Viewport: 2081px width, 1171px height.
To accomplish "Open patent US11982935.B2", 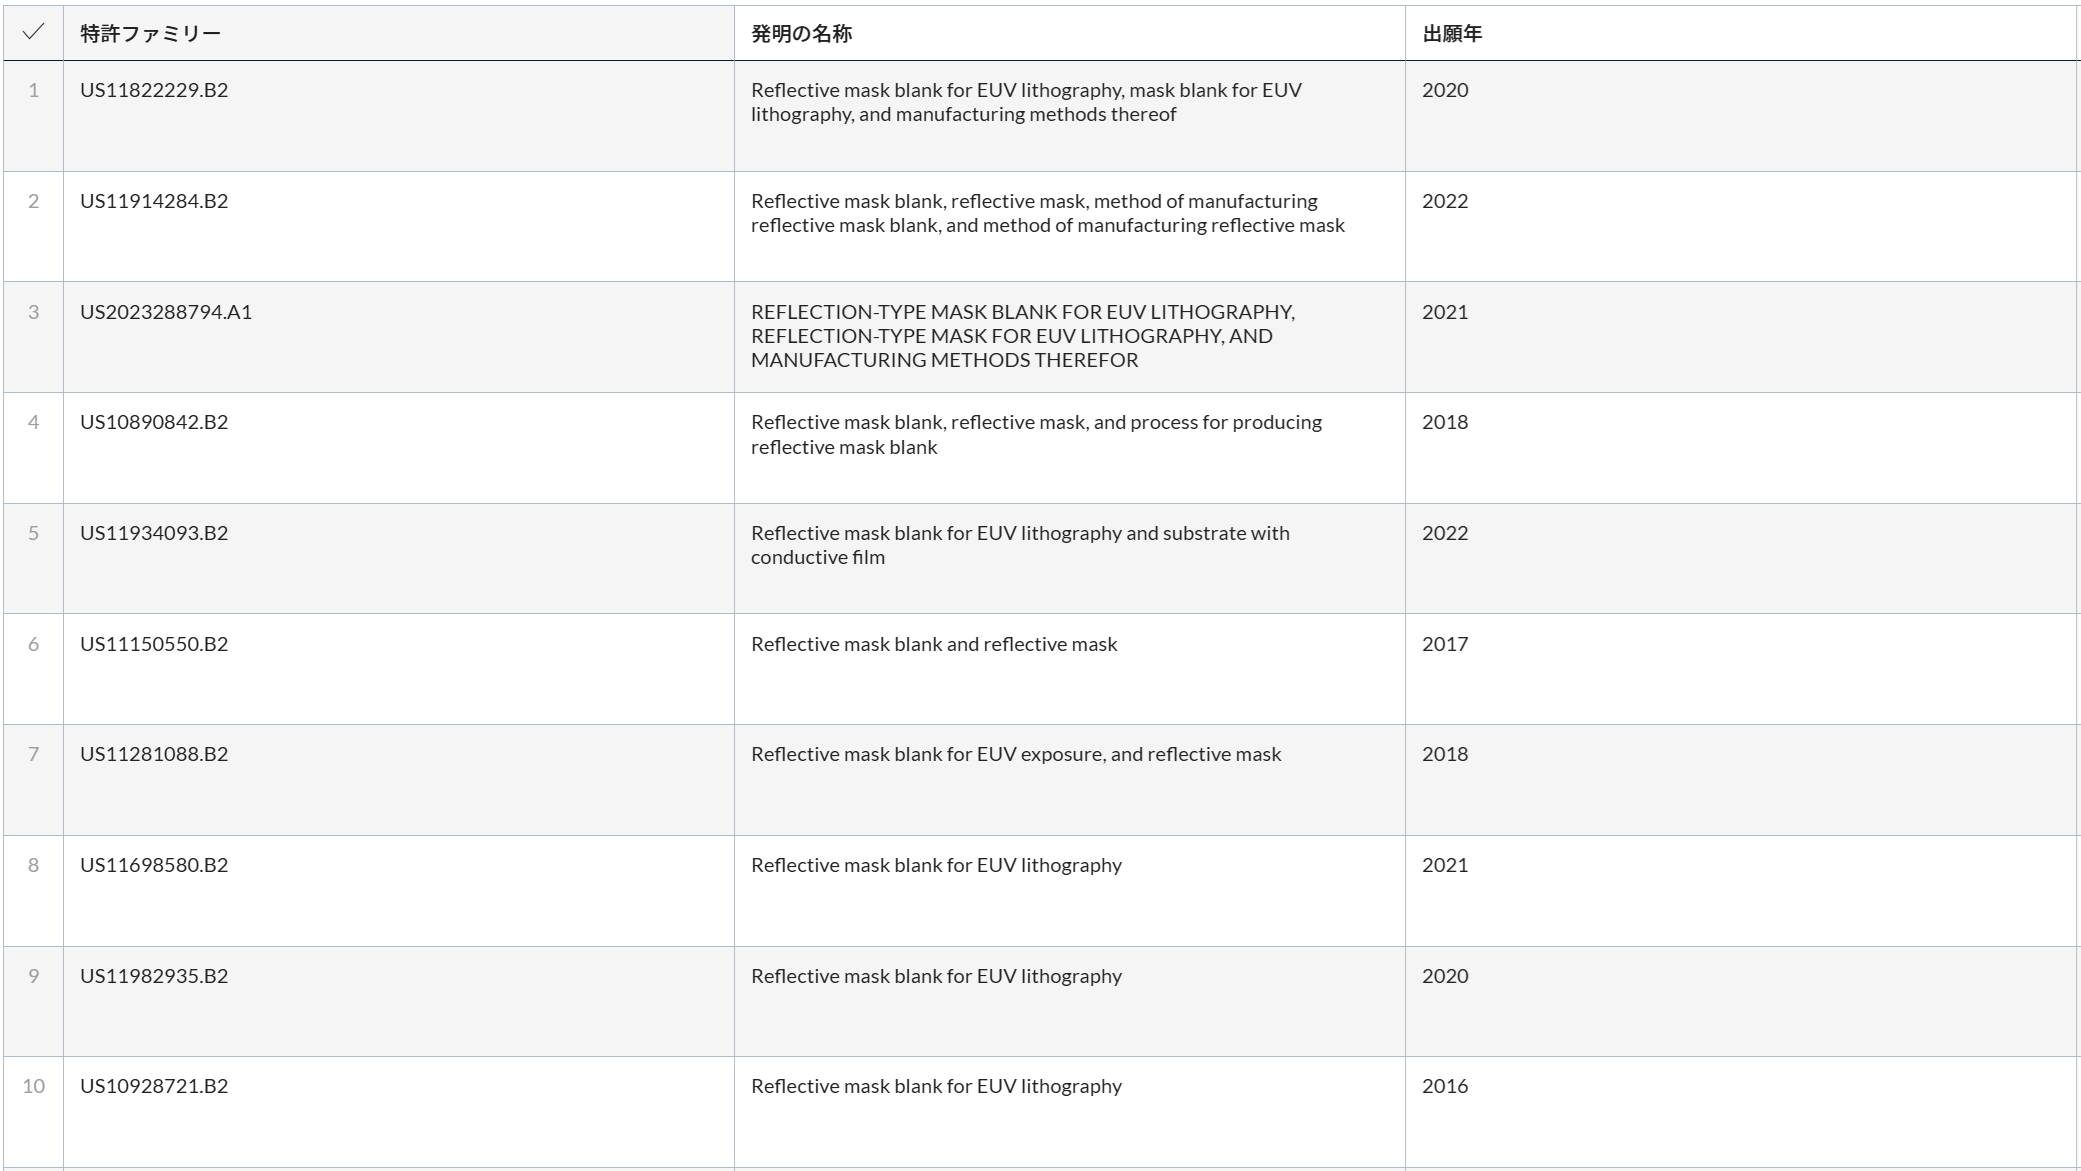I will click(154, 976).
